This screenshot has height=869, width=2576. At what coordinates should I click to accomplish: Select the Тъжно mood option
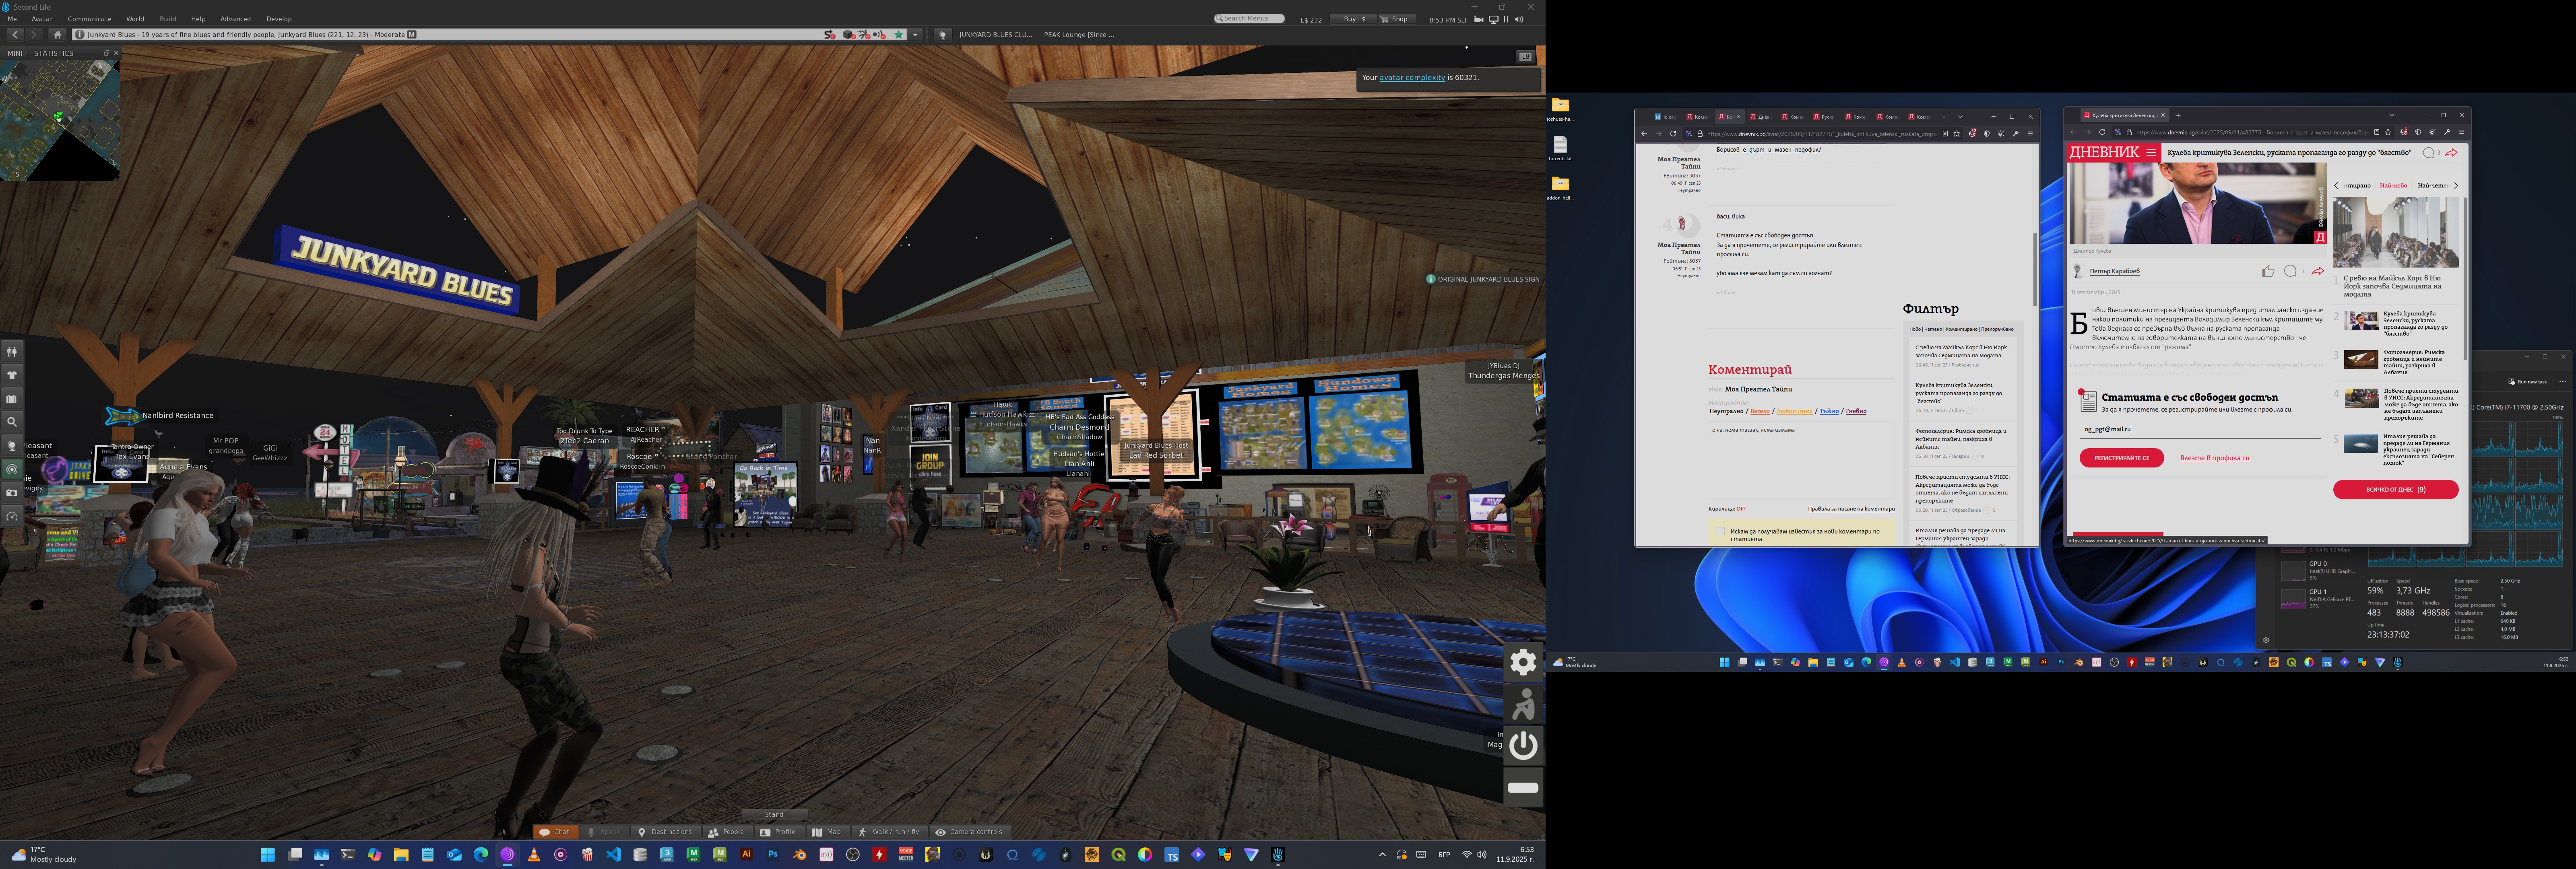tap(1829, 411)
